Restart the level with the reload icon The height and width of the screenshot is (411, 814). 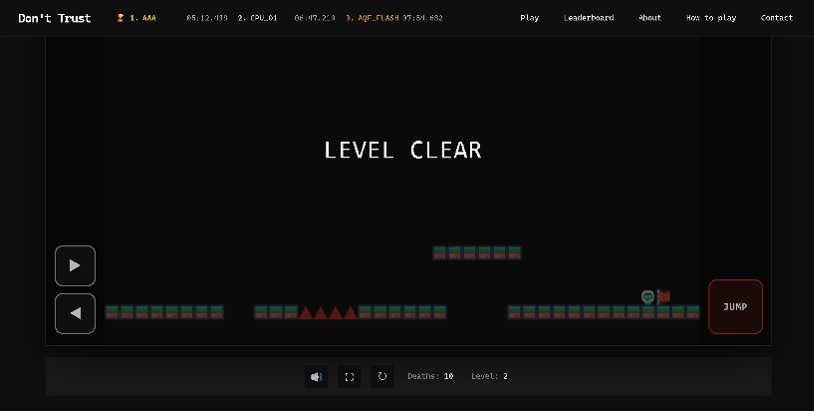coord(382,377)
